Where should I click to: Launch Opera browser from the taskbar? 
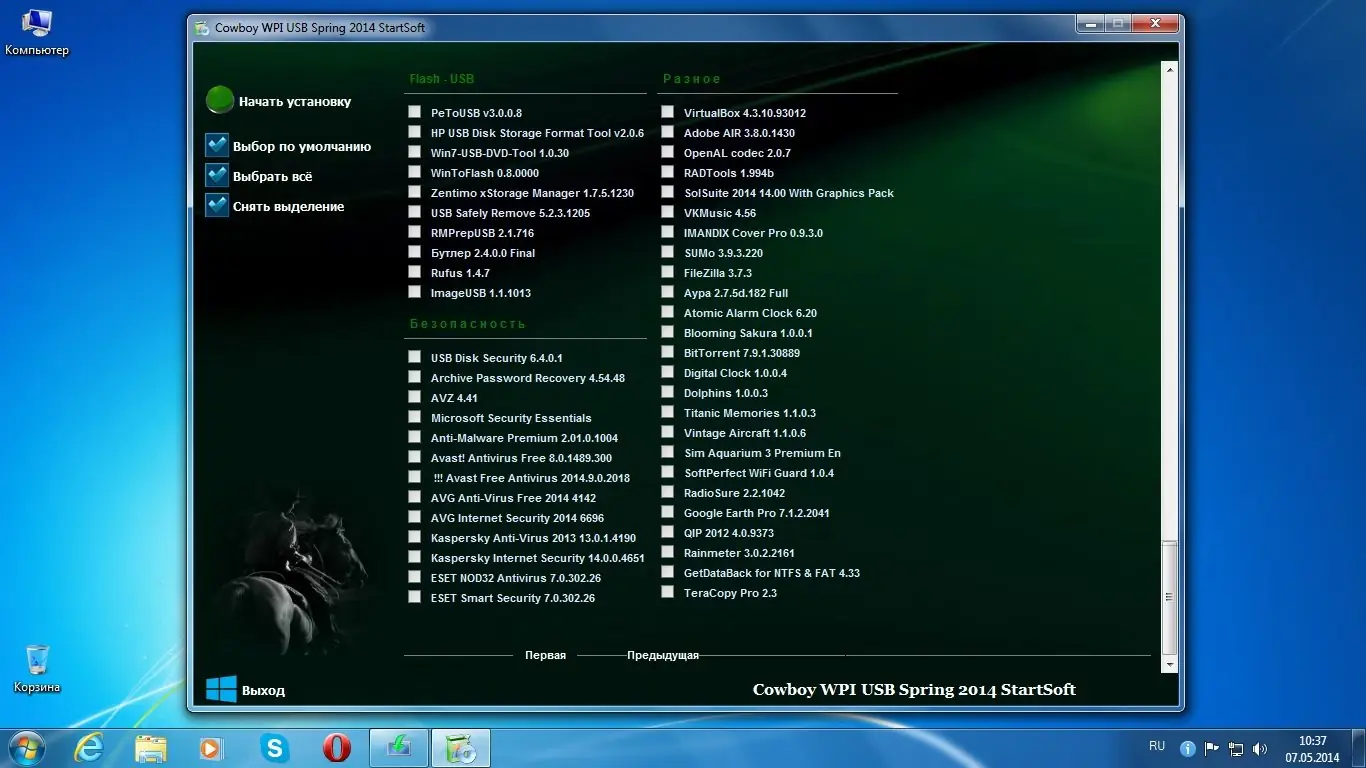coord(337,747)
